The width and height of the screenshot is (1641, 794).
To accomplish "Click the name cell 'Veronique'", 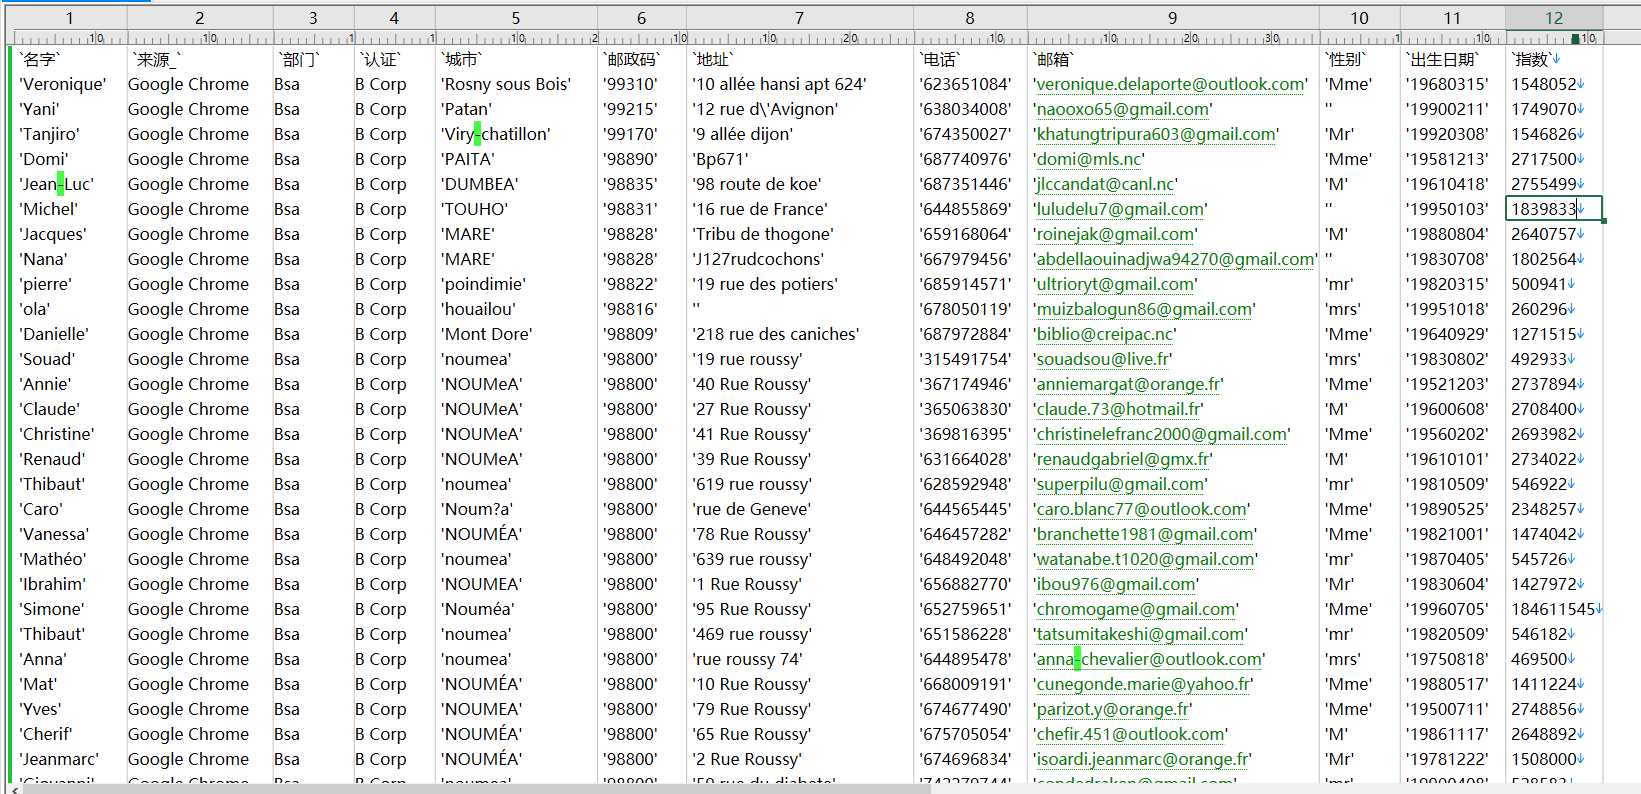I will click(x=62, y=84).
